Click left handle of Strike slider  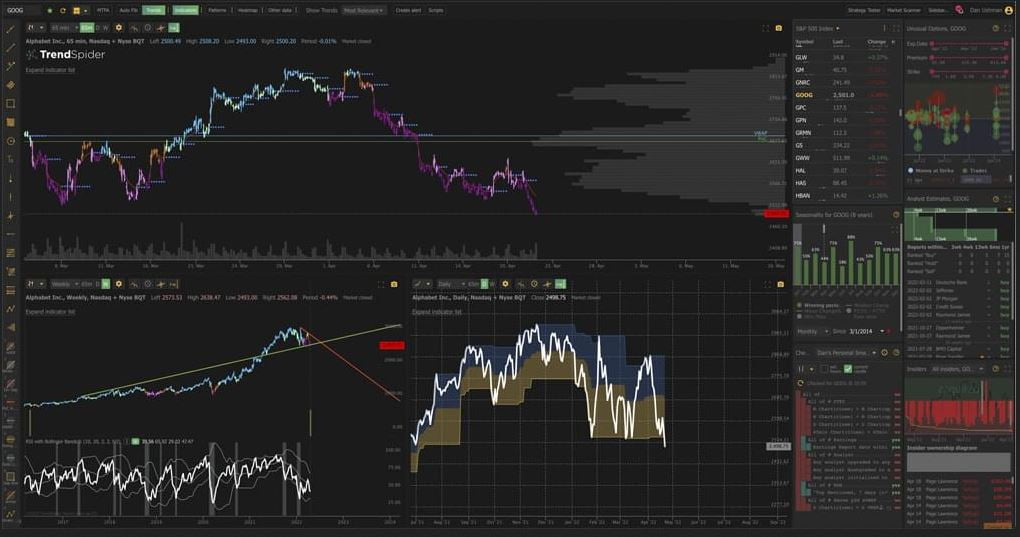coord(932,72)
